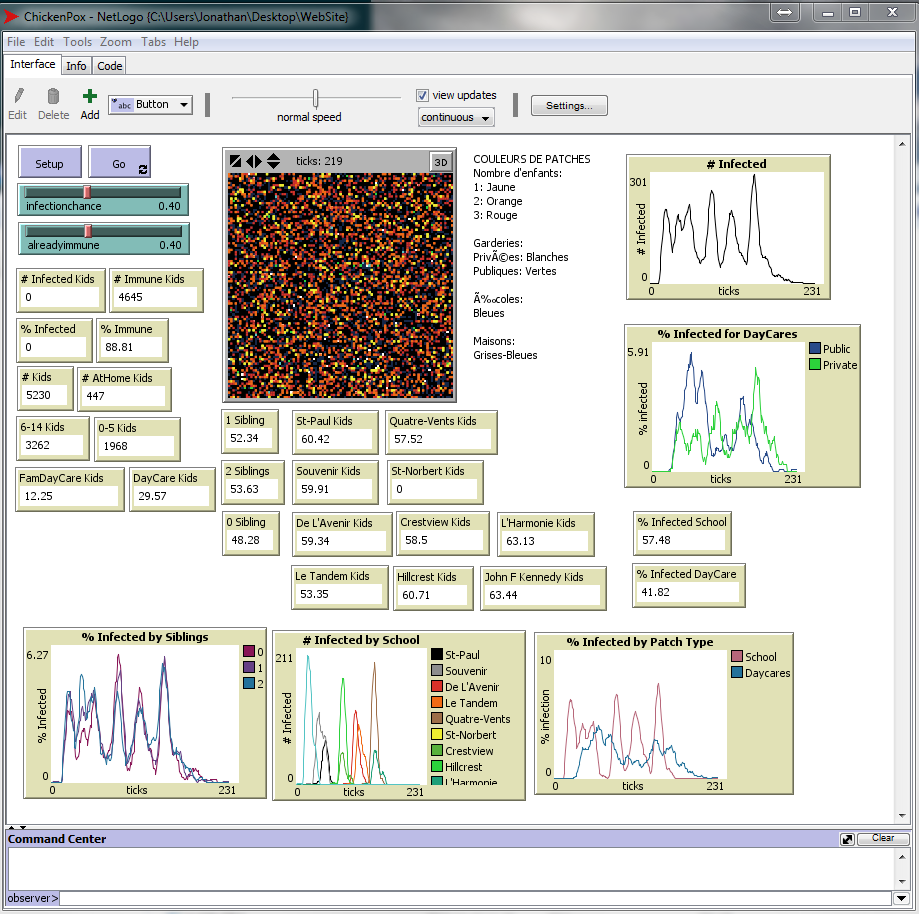Click the # AtHome Kids value 447
Screen dimensions: 919x914
pos(123,396)
